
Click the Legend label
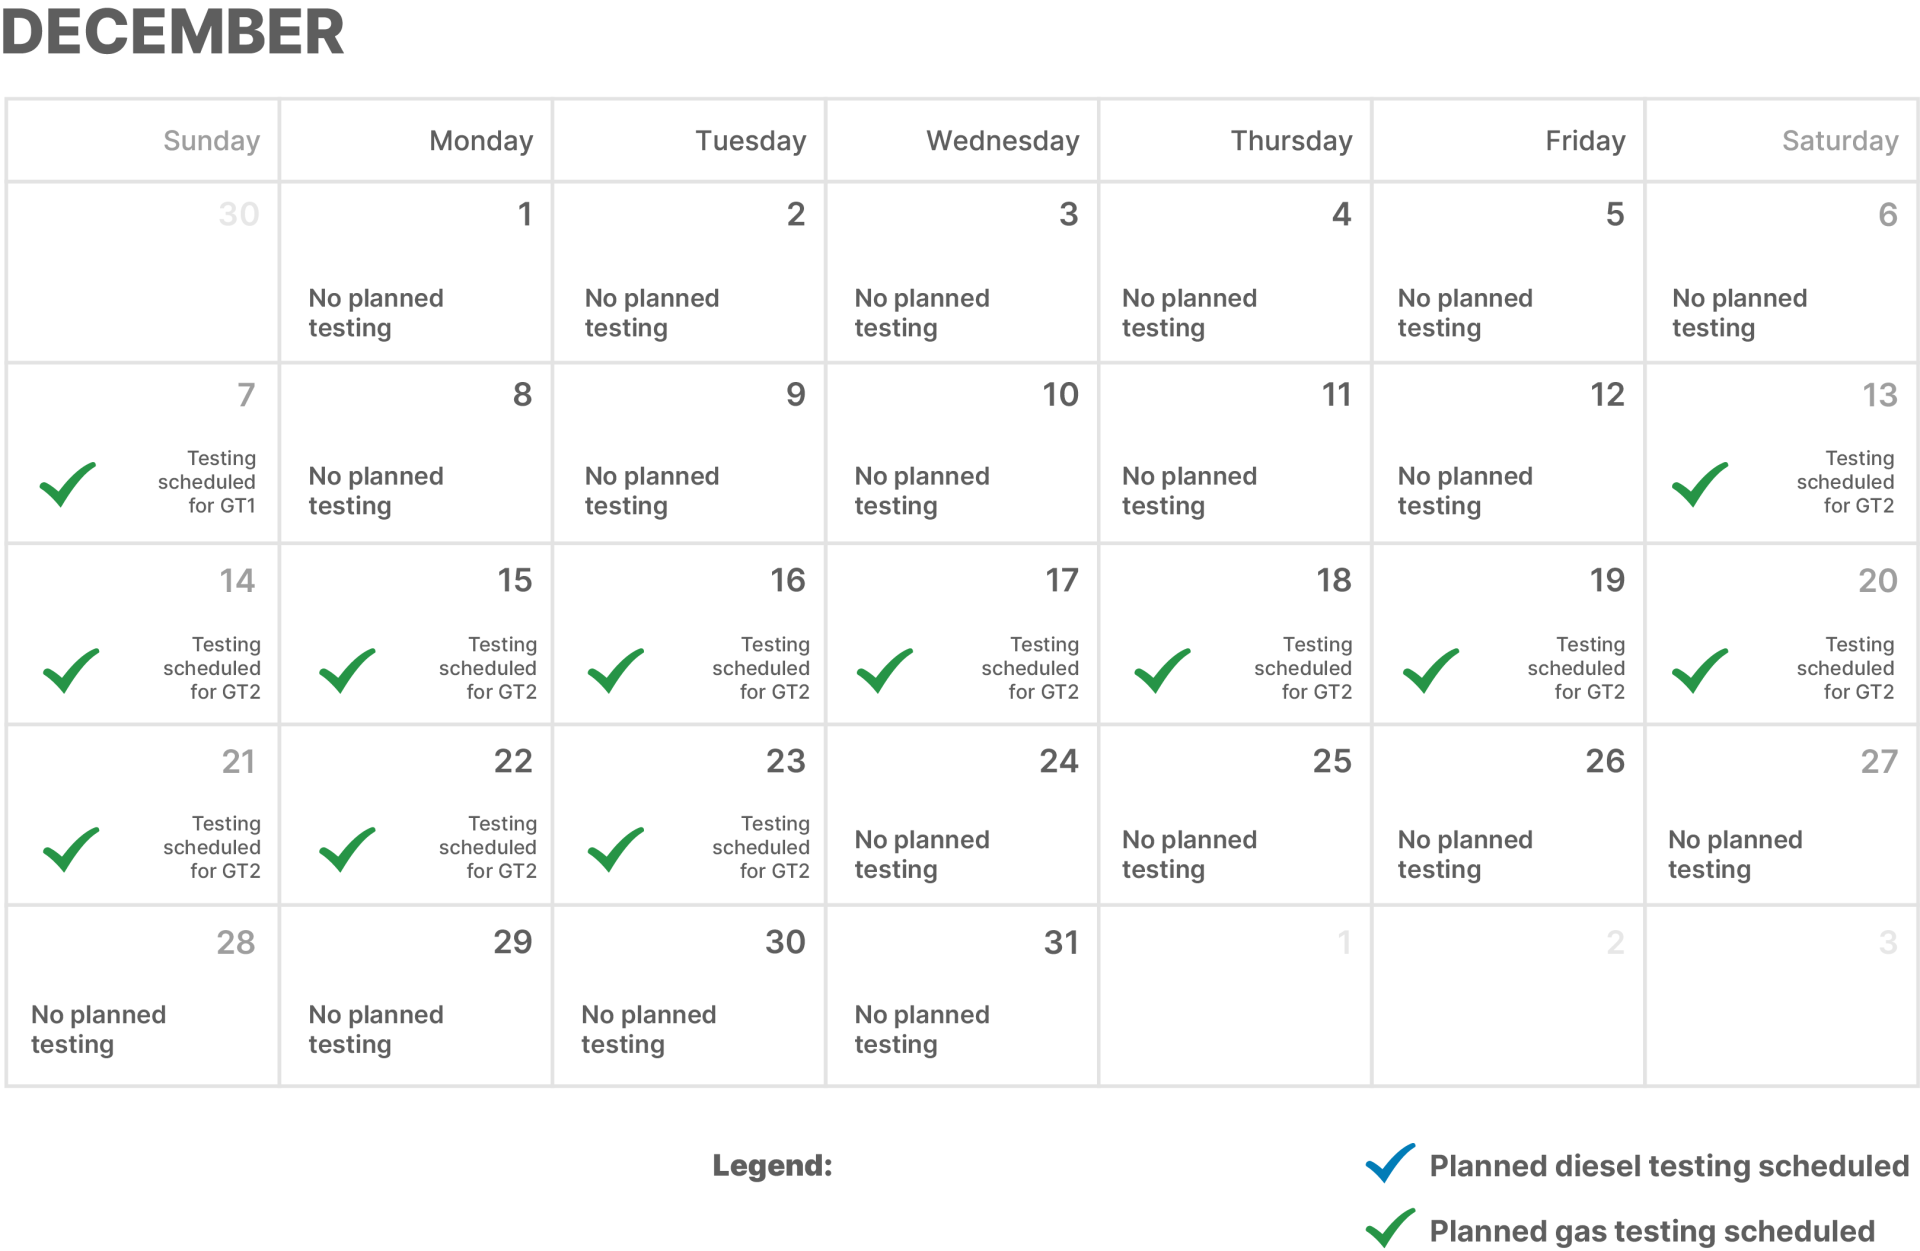[772, 1166]
